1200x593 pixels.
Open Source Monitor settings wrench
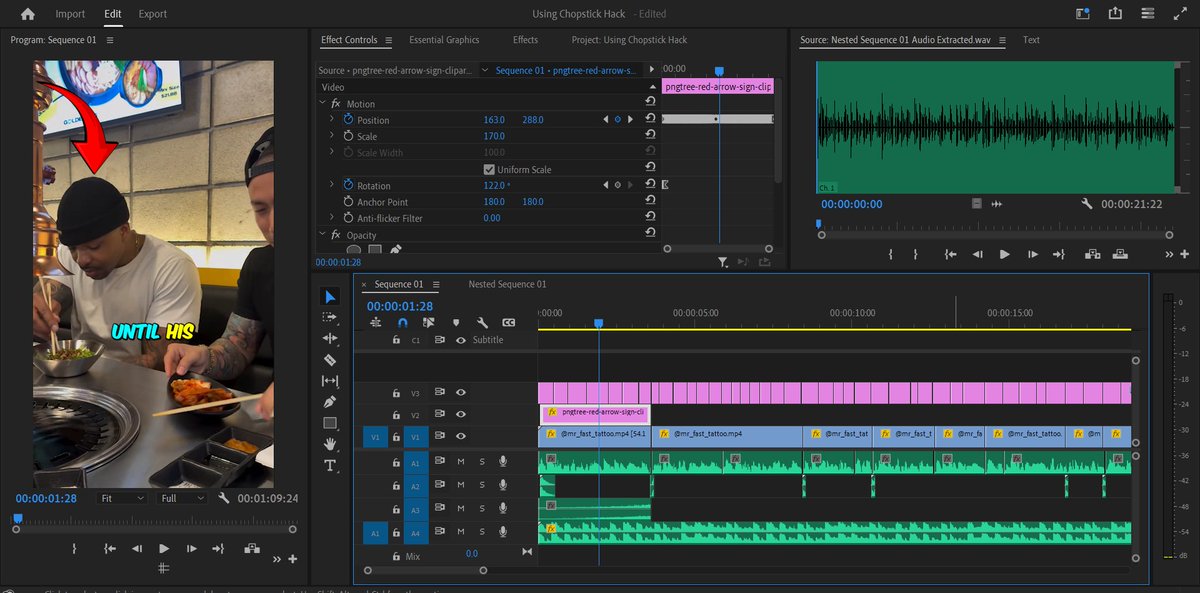[x=1086, y=204]
